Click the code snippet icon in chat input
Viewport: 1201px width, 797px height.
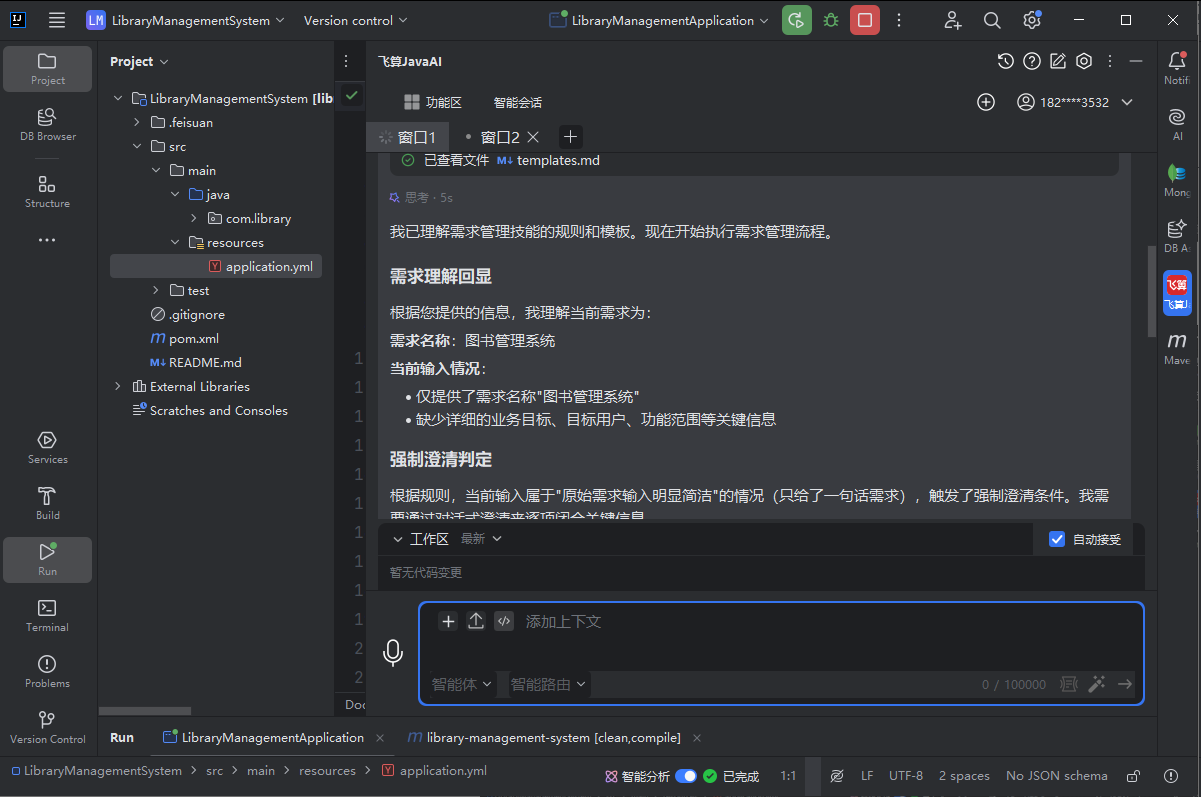click(504, 621)
